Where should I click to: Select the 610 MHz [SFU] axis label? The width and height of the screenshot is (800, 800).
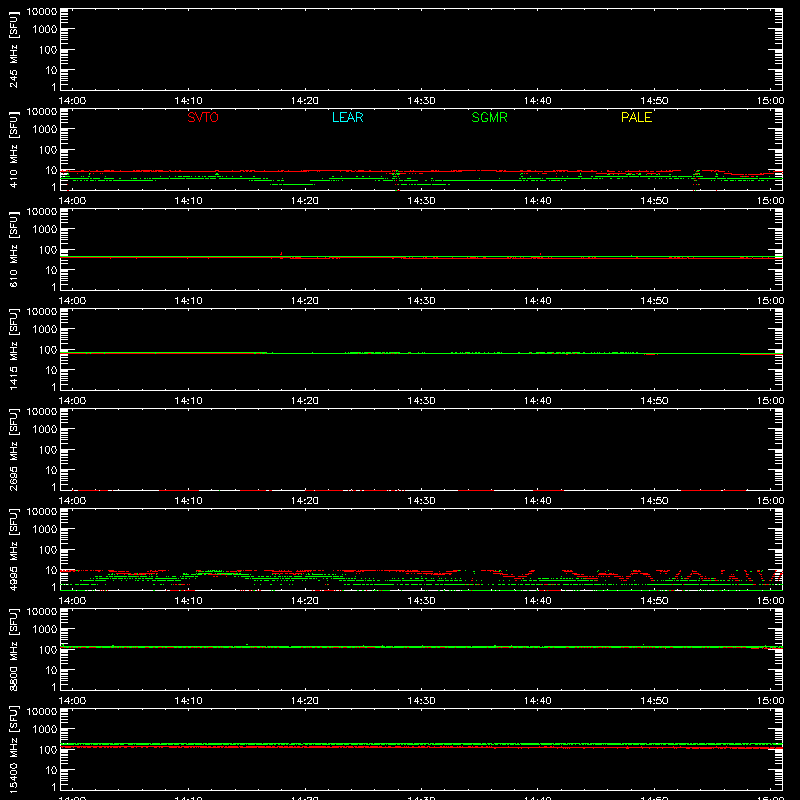point(13,249)
